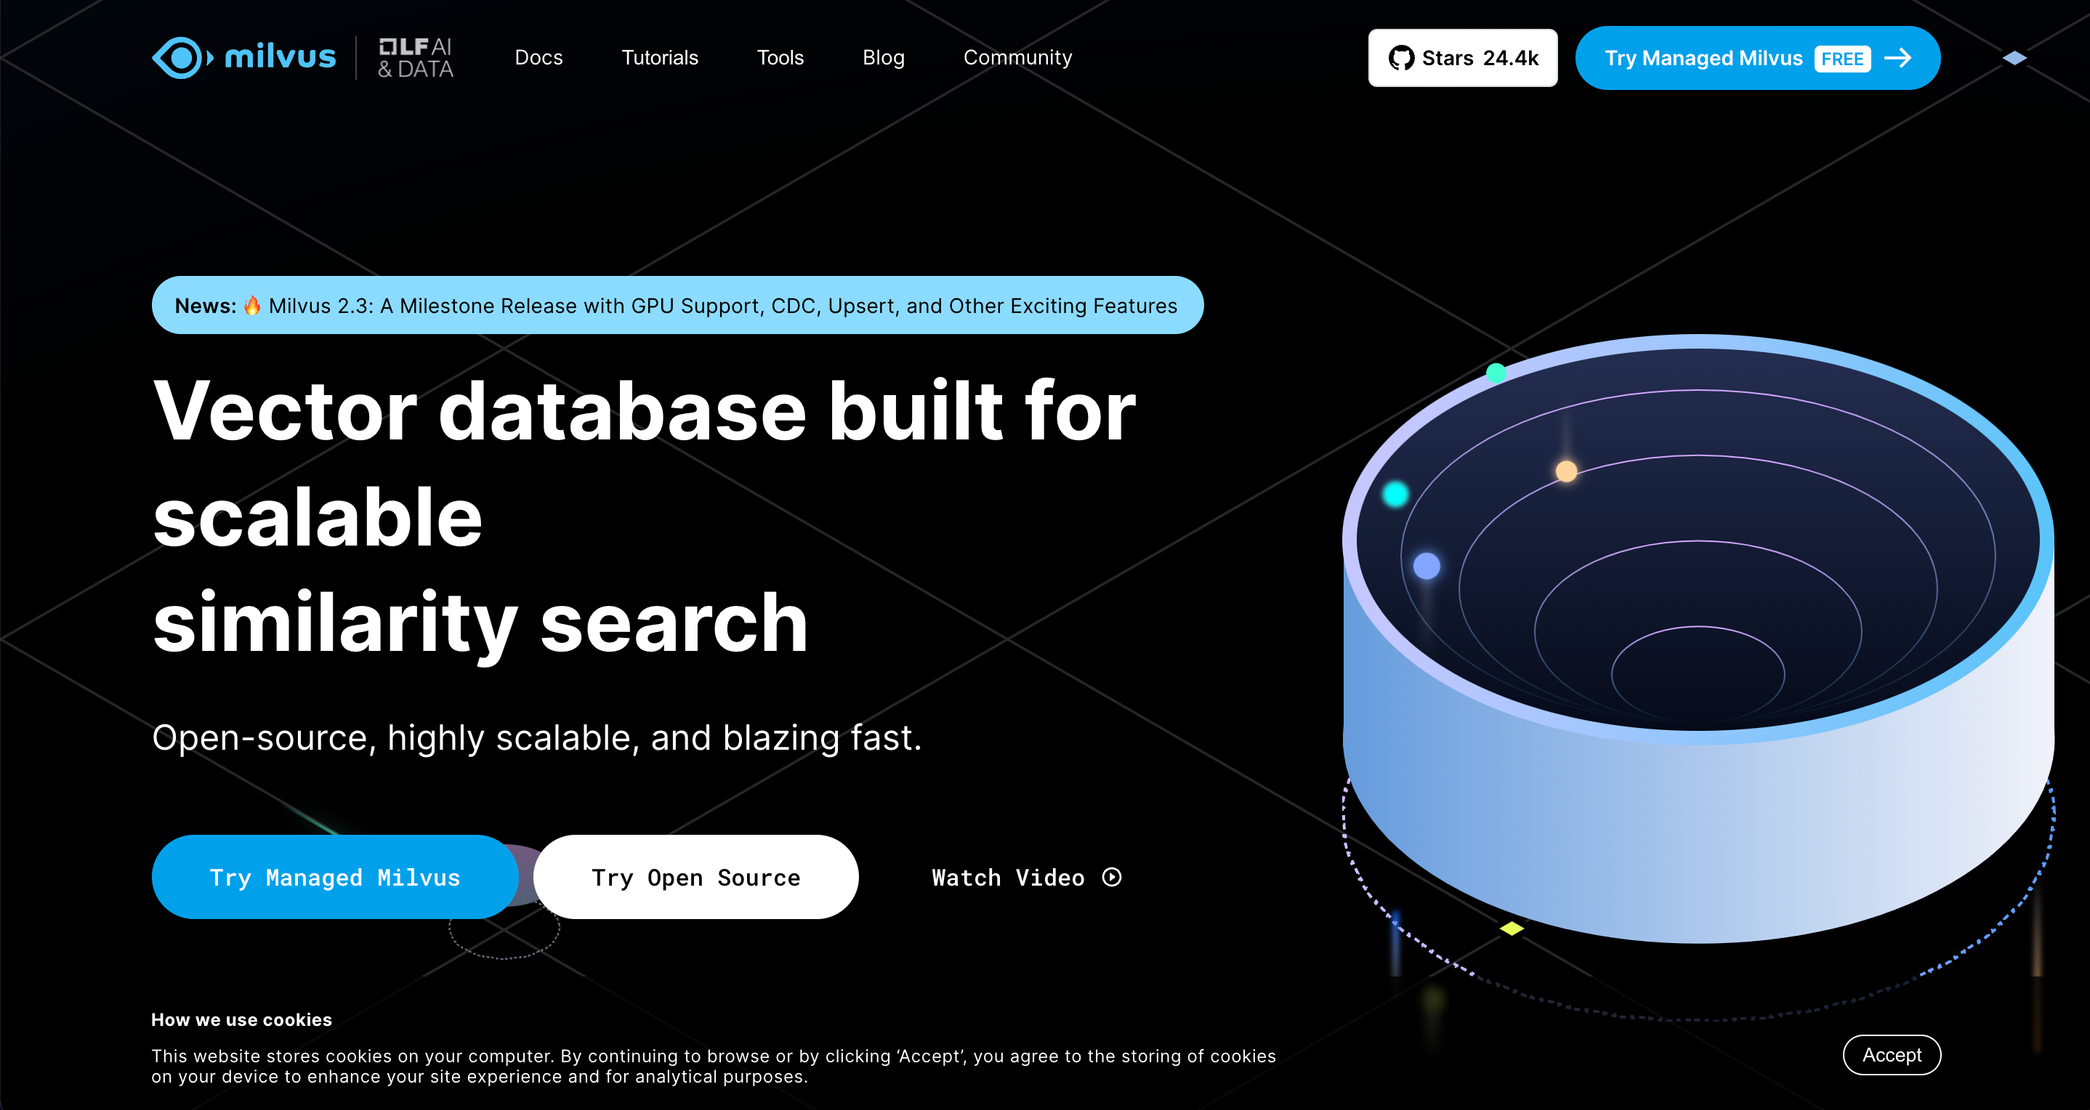Viewport: 2090px width, 1110px height.
Task: Open the Tutorials nav item
Action: tap(660, 58)
